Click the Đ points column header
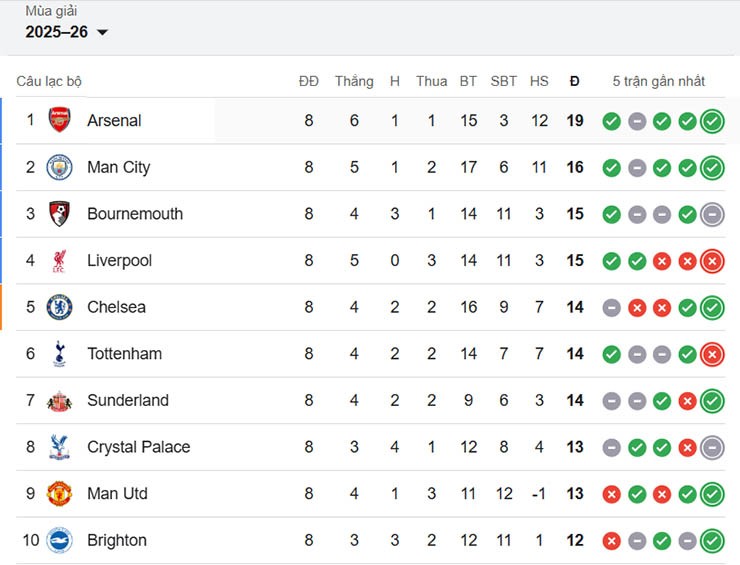The image size is (740, 565). (574, 81)
